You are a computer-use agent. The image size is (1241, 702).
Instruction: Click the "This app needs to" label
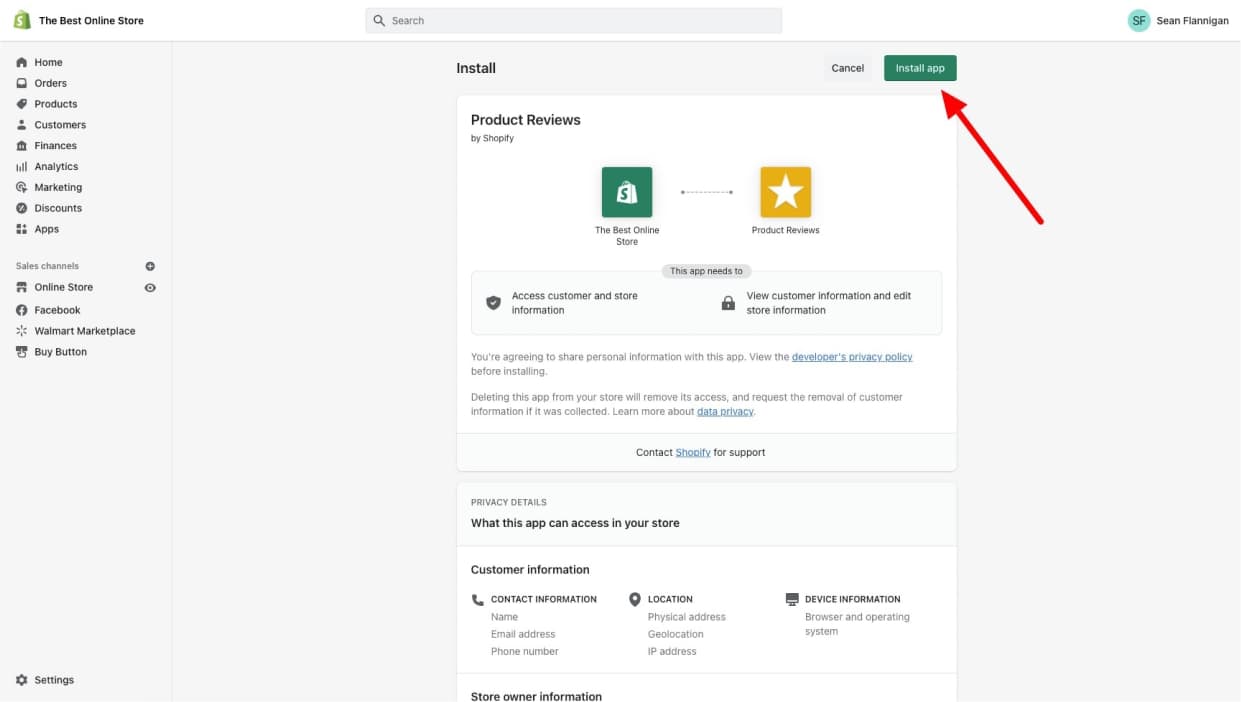(x=706, y=271)
